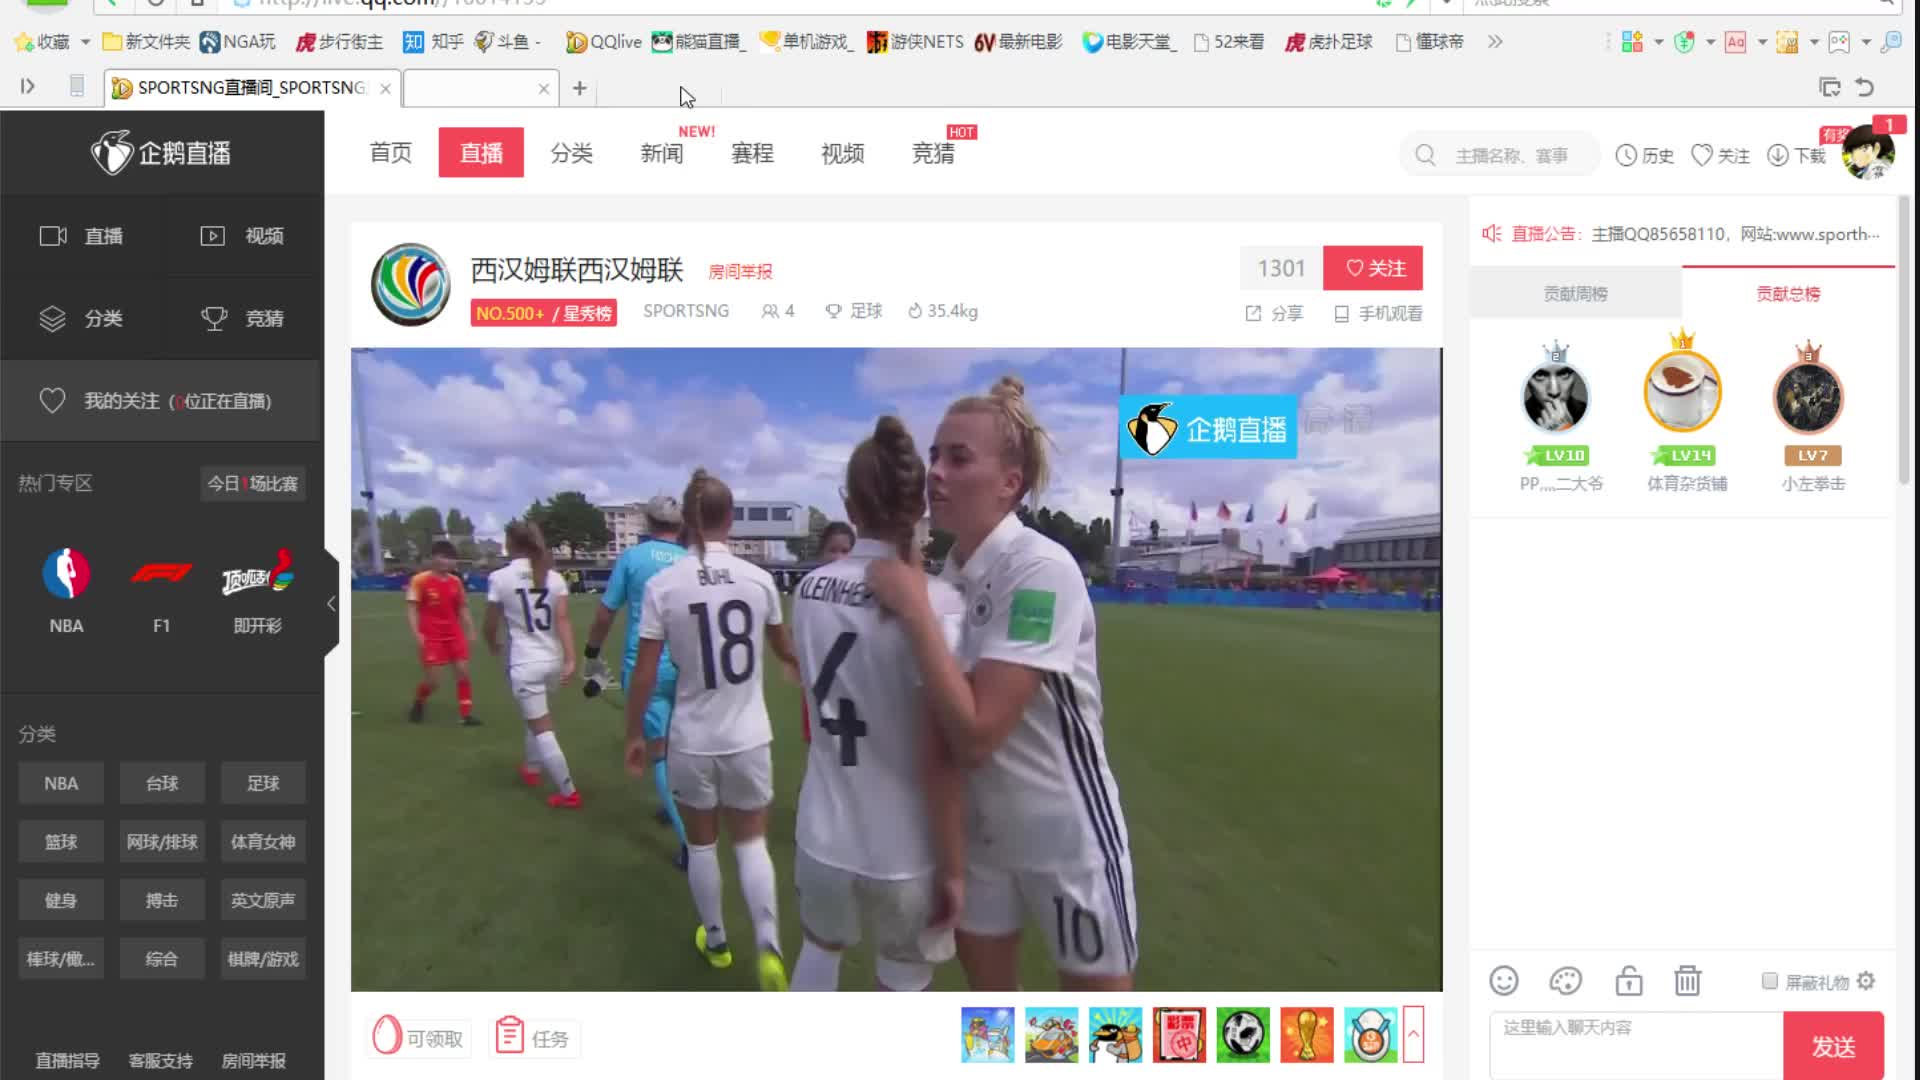Image resolution: width=1920 pixels, height=1080 pixels.
Task: Open the 赛程 navigation menu item
Action: pyautogui.click(x=752, y=153)
